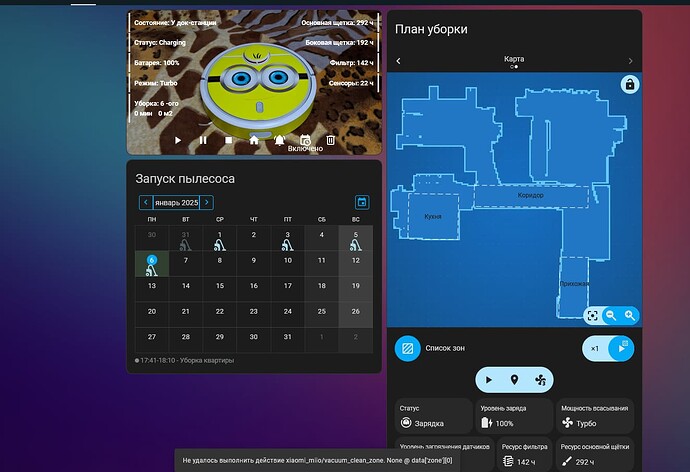
Task: Click the Батарея: 100% label
Action: coord(157,63)
